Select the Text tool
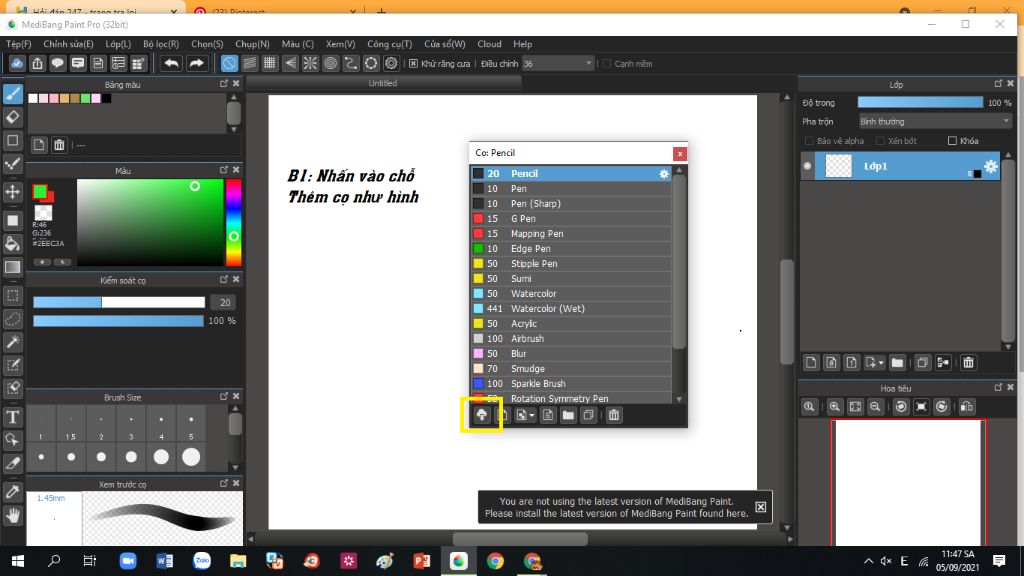The height and width of the screenshot is (576, 1024). 13,416
